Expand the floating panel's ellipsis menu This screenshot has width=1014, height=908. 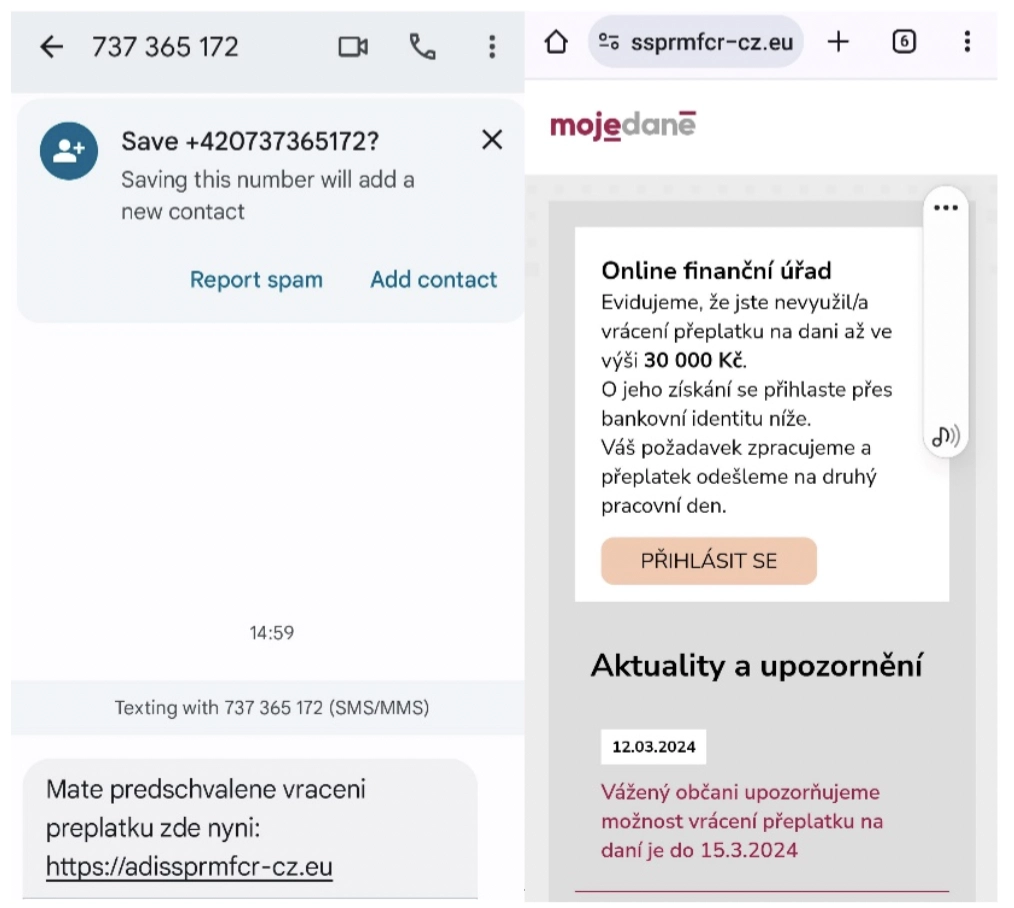coord(945,208)
